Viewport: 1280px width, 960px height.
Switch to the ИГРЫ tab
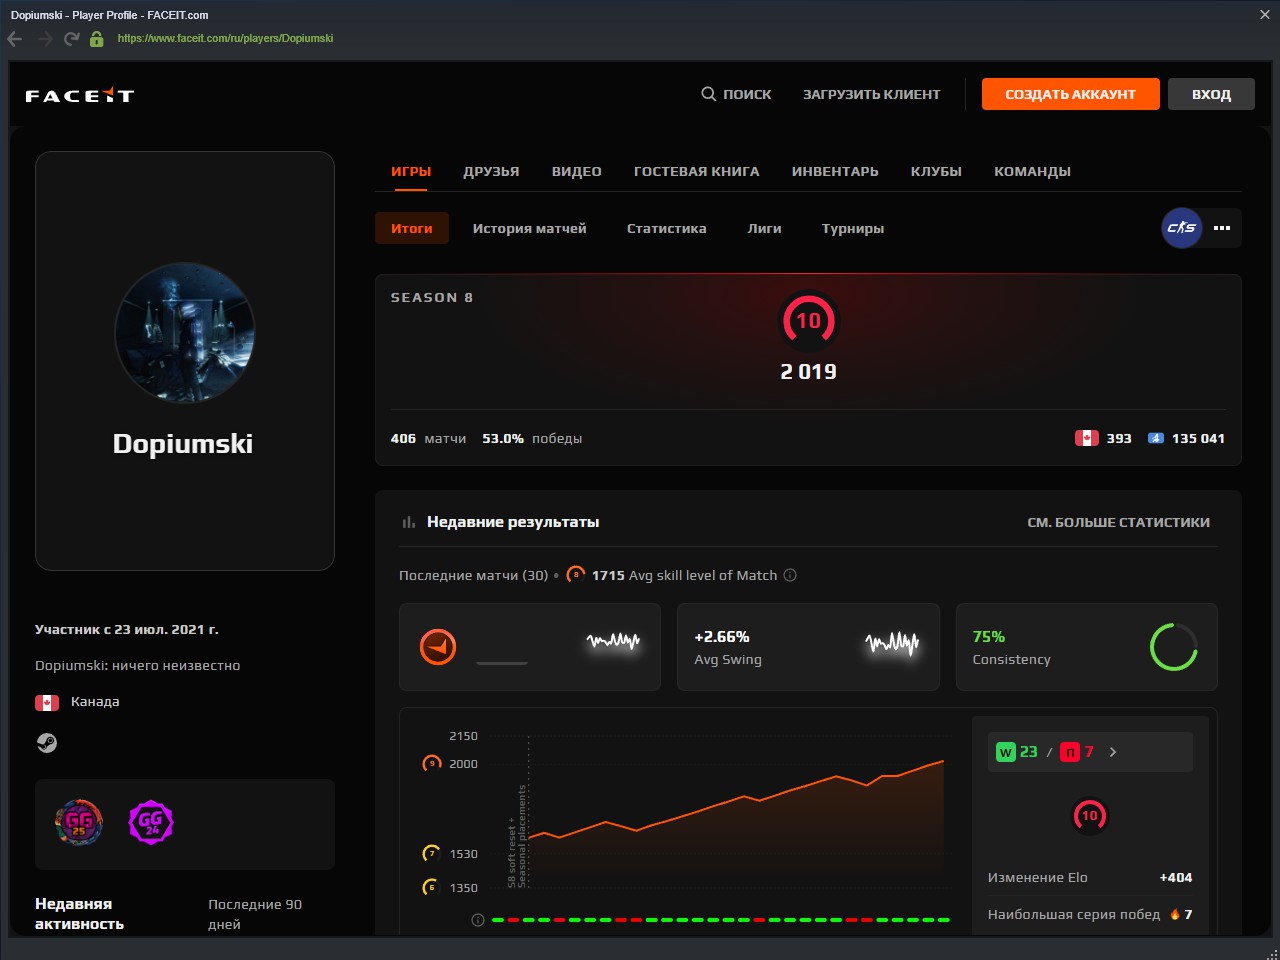(x=411, y=171)
